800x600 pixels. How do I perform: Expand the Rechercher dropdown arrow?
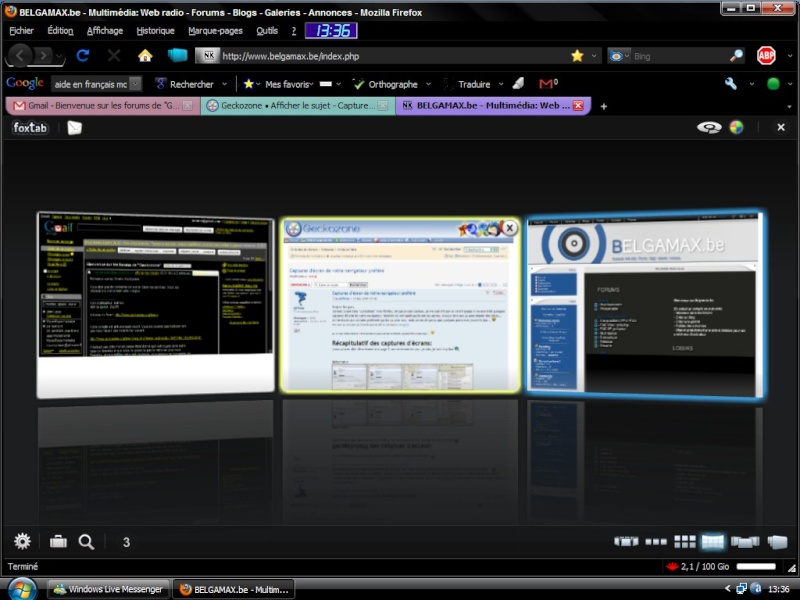pyautogui.click(x=224, y=84)
